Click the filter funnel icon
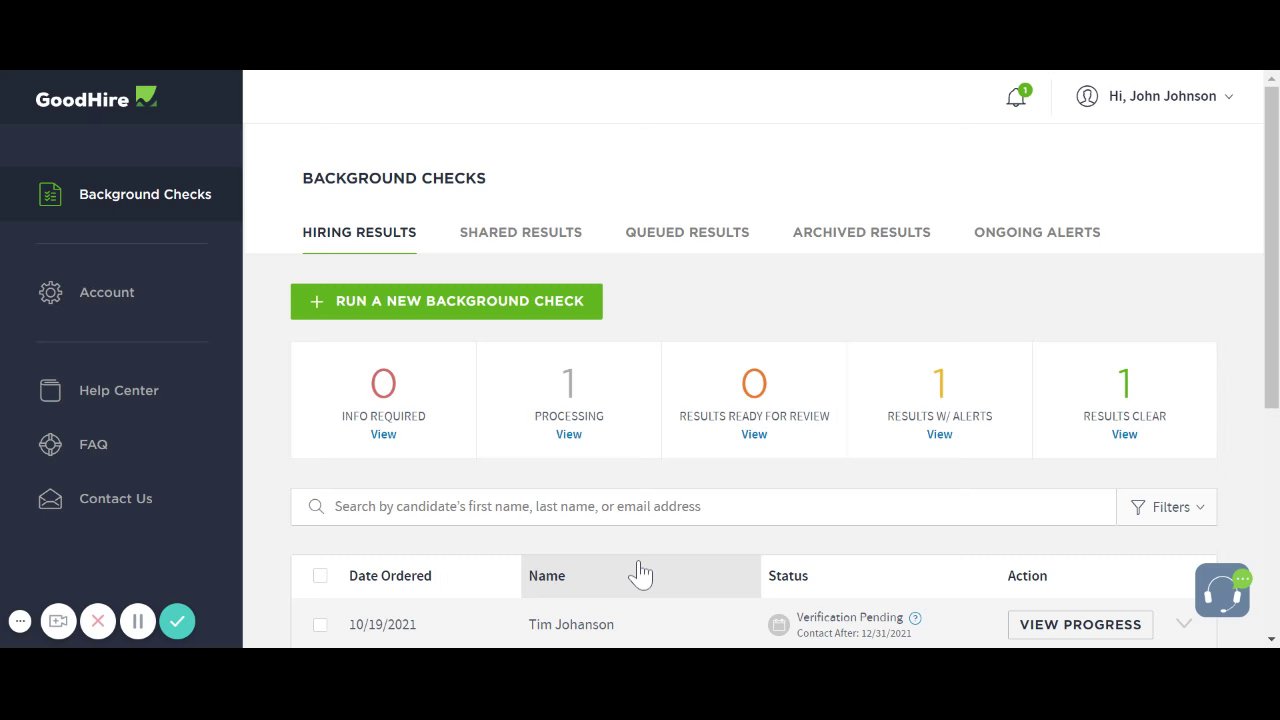1280x720 pixels. 1138,507
